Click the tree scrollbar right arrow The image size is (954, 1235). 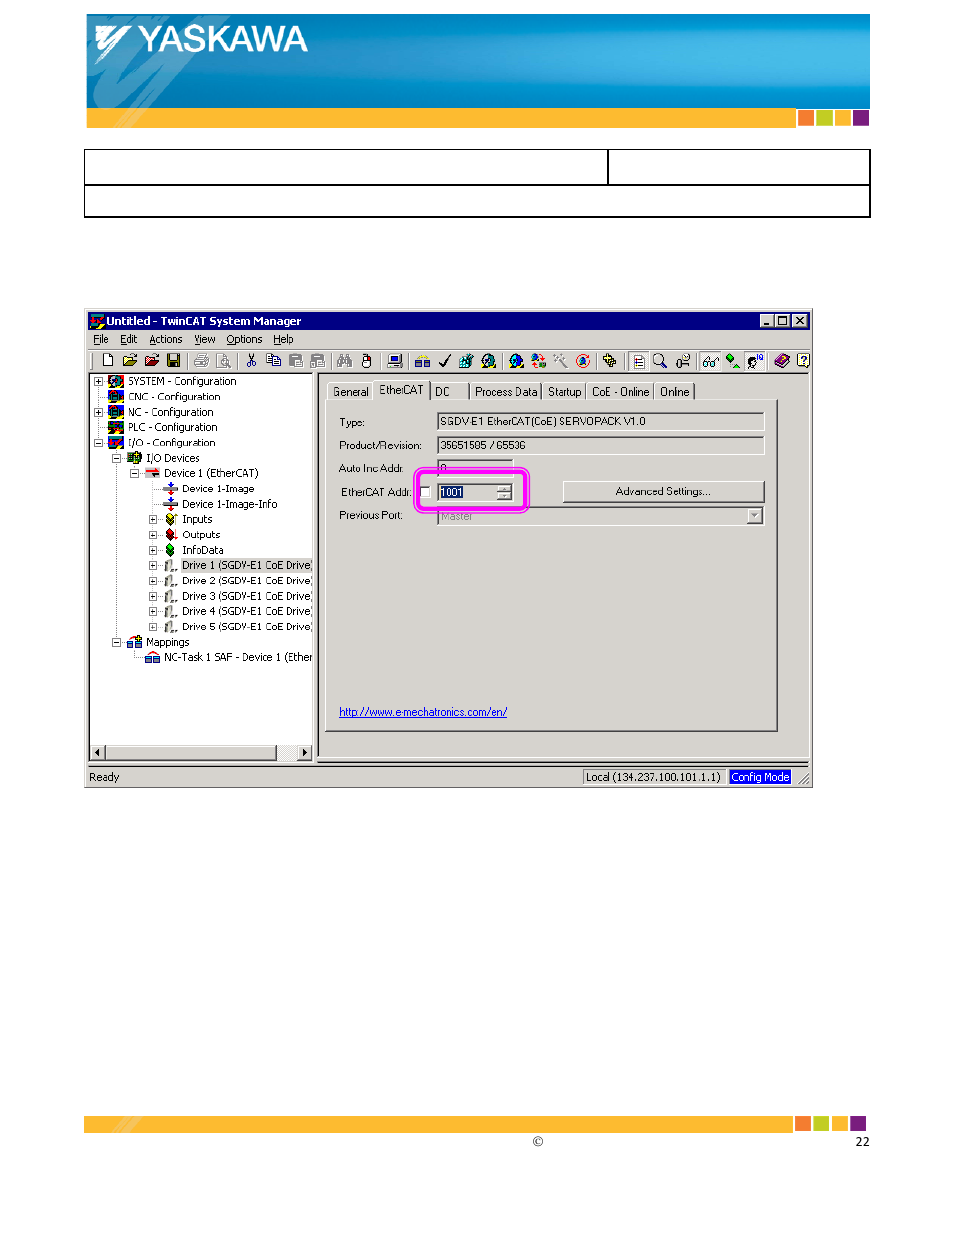pos(305,752)
